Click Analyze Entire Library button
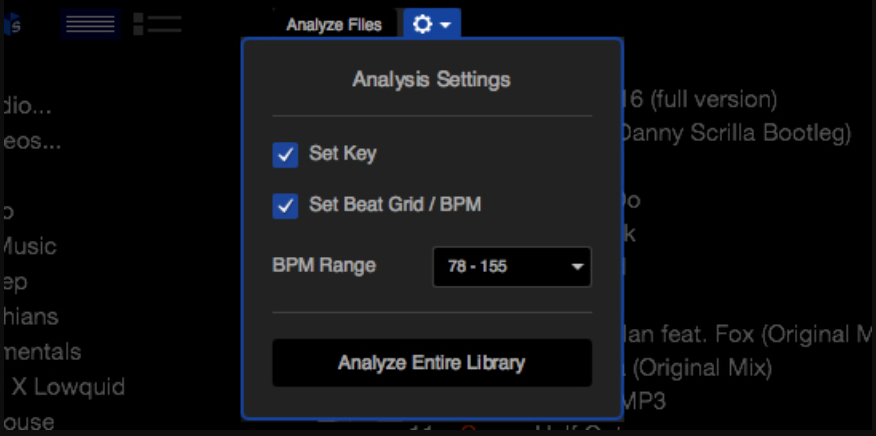 click(x=432, y=363)
